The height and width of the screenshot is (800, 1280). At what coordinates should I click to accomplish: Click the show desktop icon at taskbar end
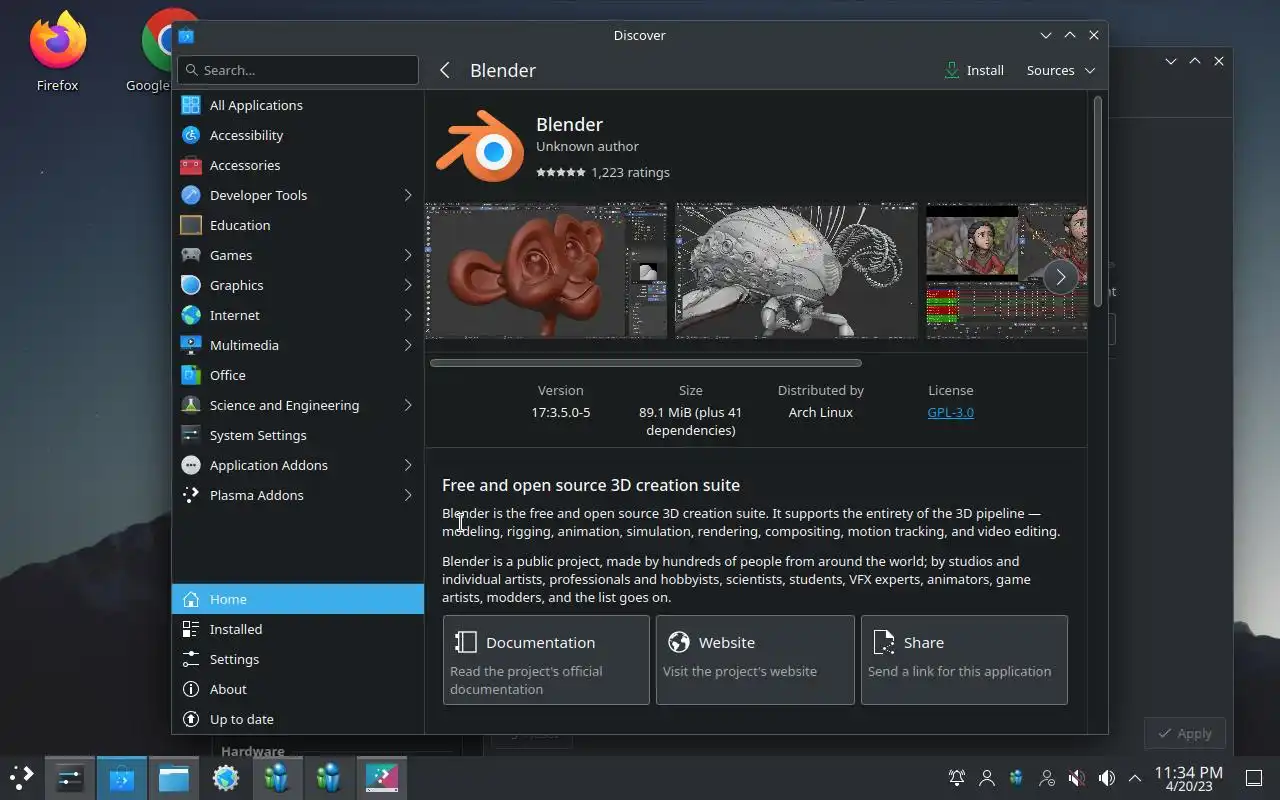(x=1253, y=777)
